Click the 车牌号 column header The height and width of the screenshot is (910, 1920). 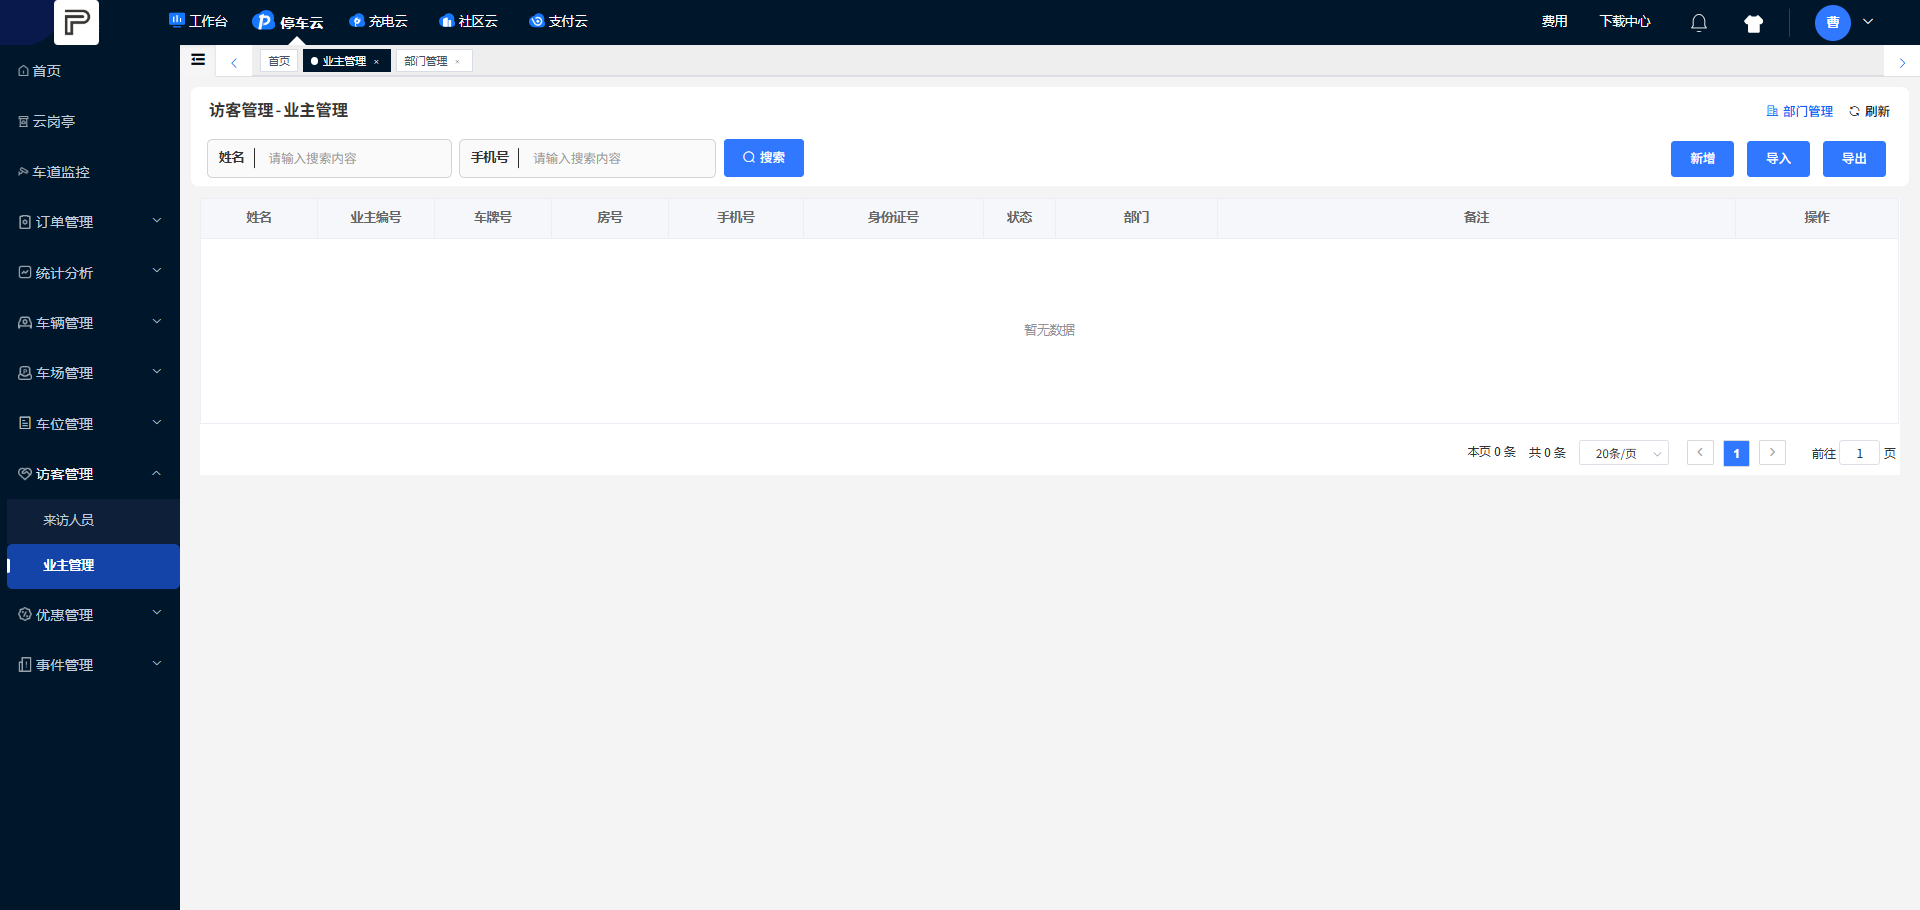(x=493, y=217)
